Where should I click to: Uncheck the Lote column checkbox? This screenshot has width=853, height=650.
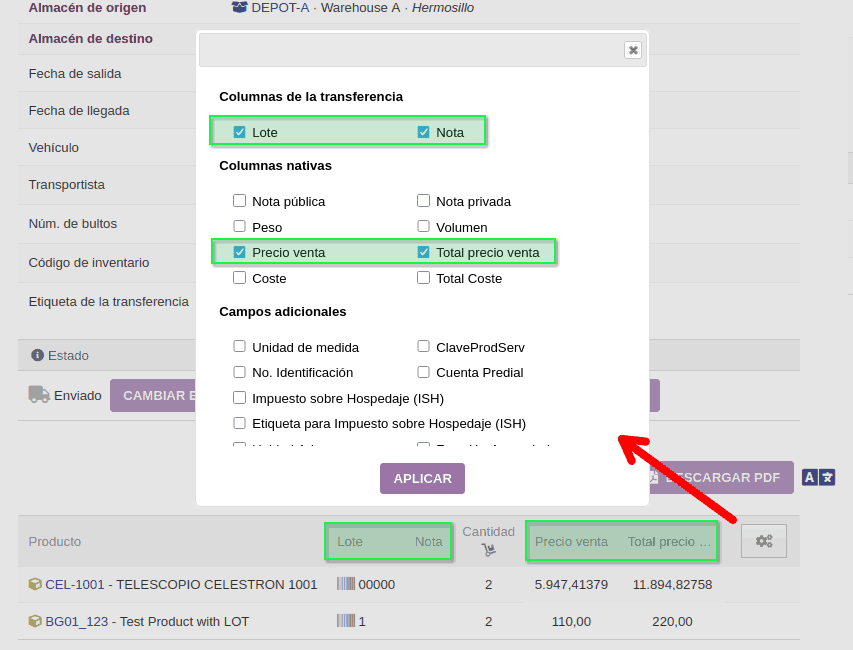coord(240,132)
